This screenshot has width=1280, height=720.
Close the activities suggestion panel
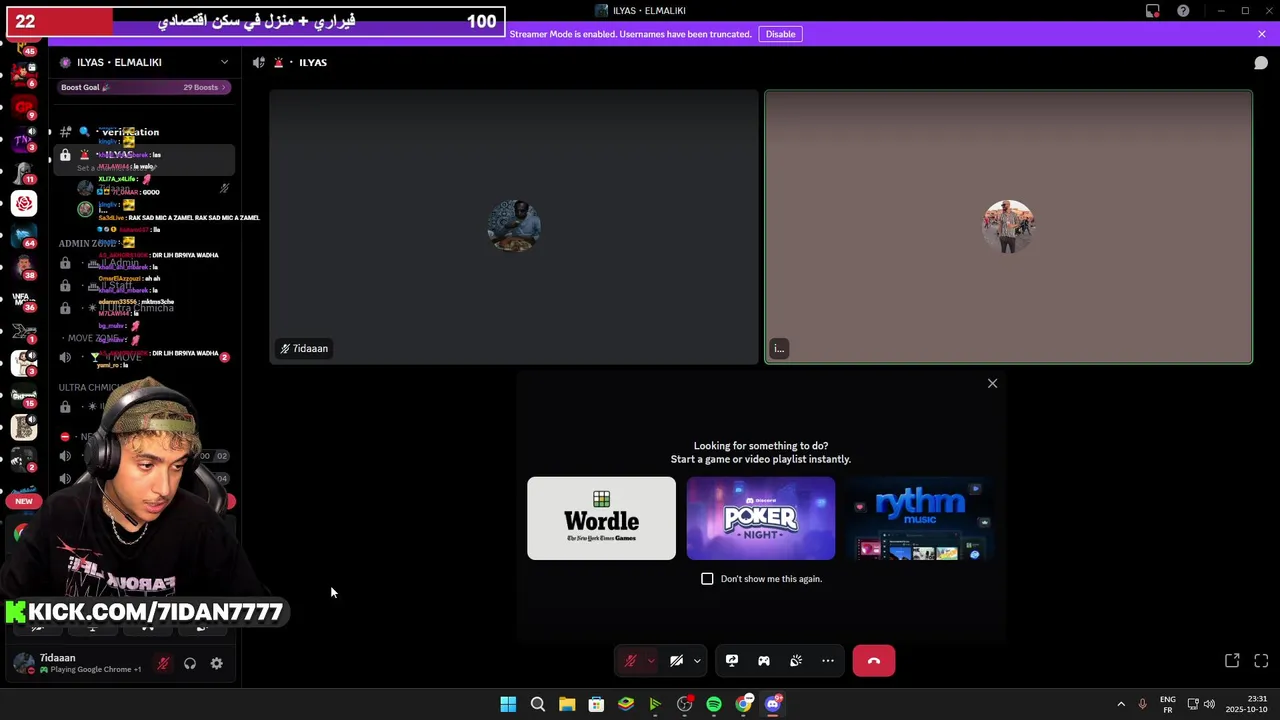[992, 383]
